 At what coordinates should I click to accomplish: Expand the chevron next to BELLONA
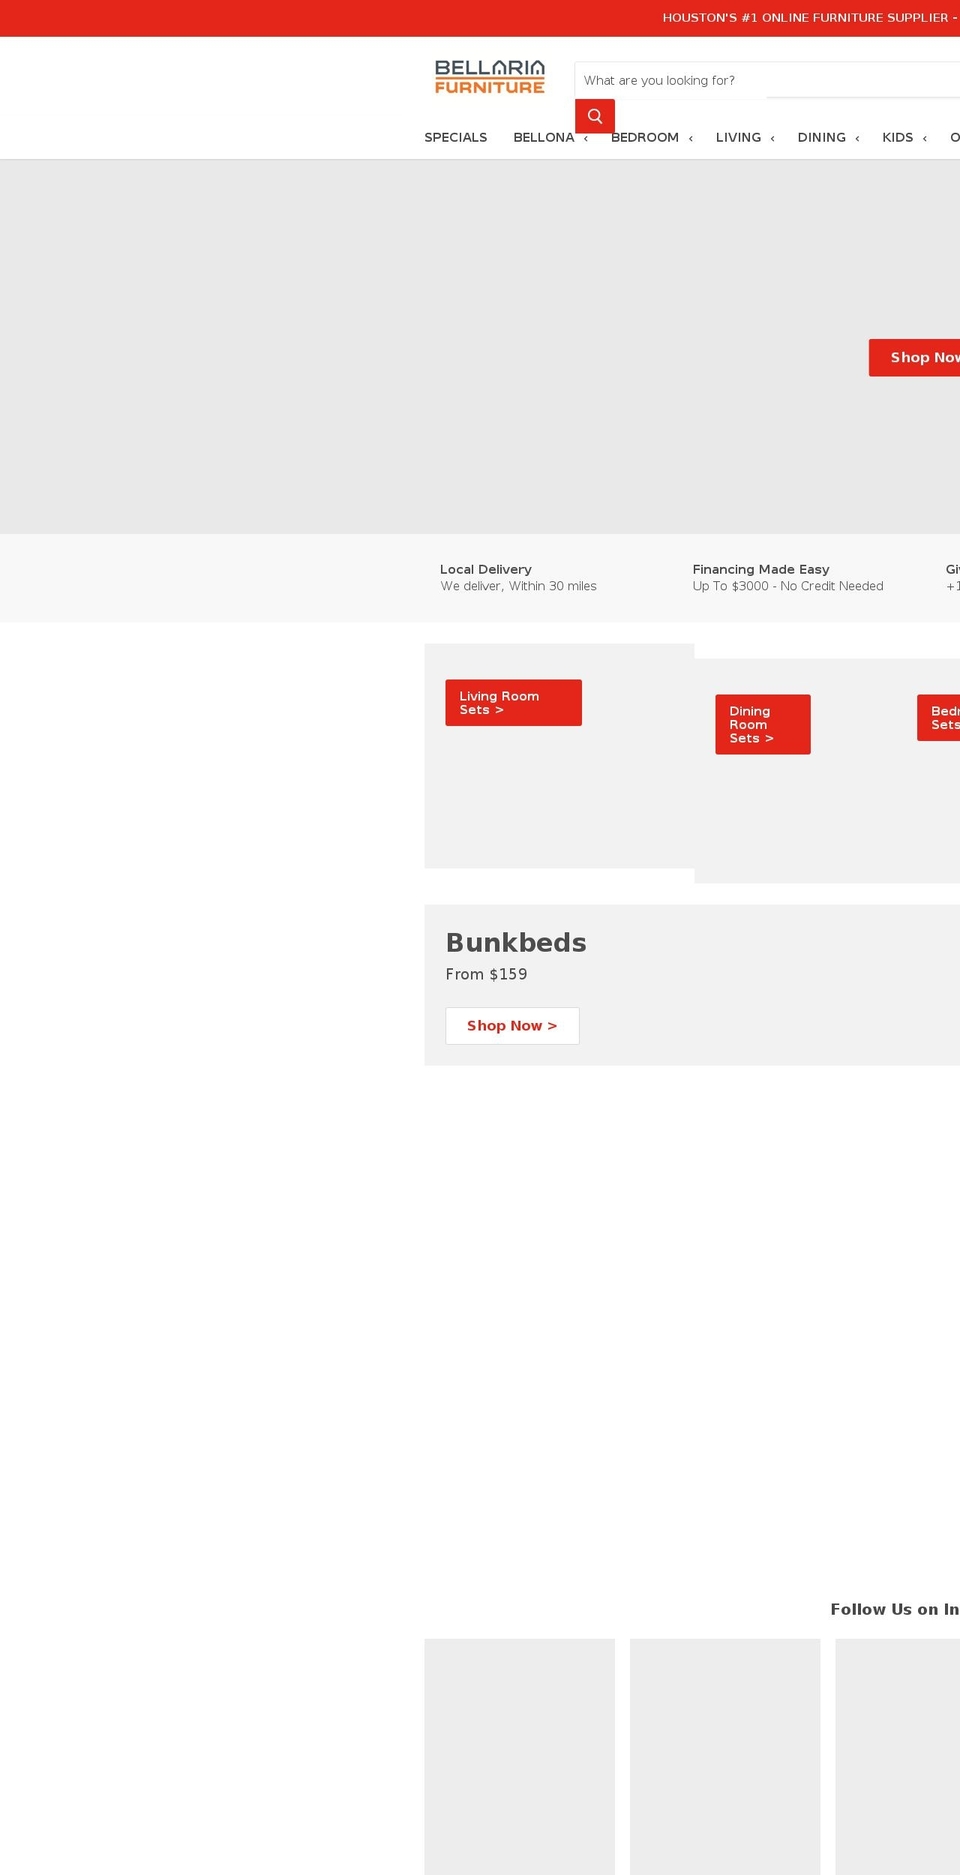pyautogui.click(x=586, y=139)
